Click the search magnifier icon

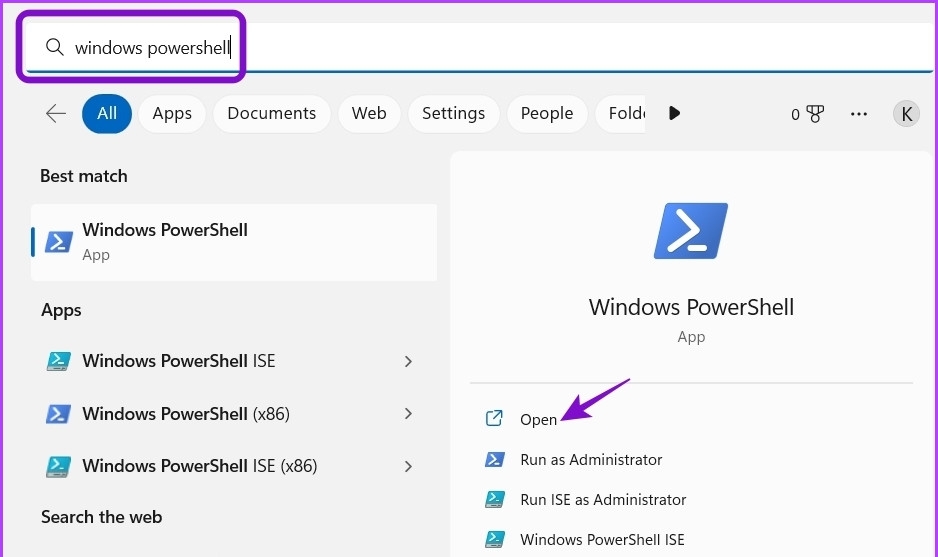coord(54,47)
